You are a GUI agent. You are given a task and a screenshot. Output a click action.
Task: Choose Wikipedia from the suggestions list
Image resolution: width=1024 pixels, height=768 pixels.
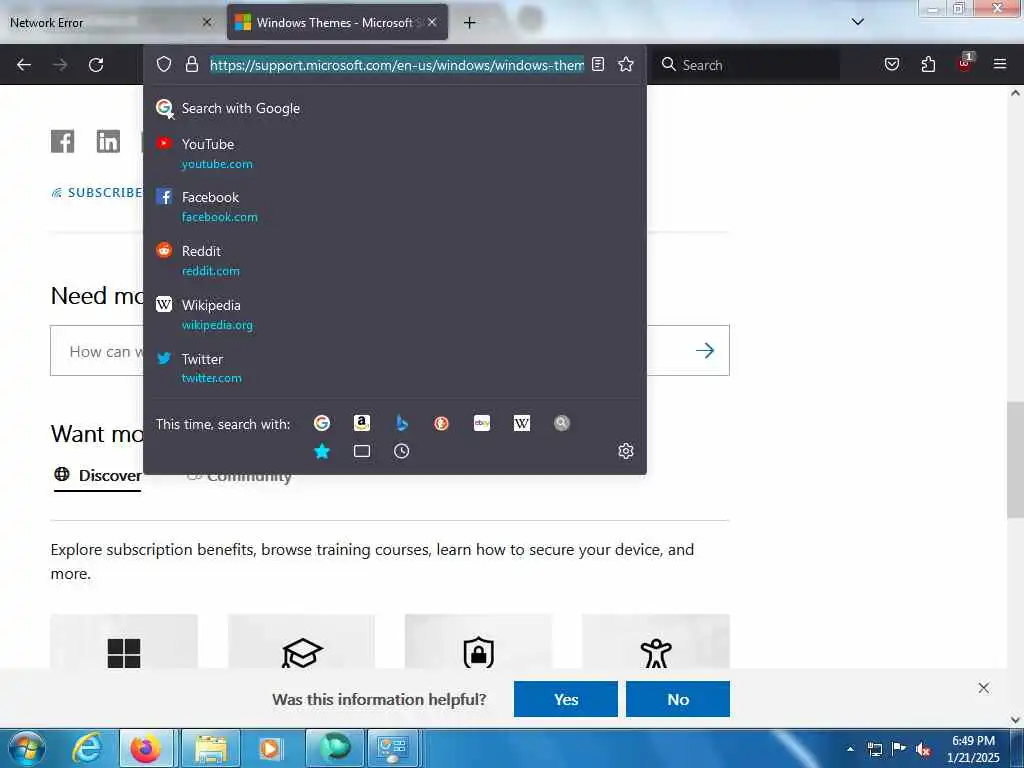click(394, 315)
